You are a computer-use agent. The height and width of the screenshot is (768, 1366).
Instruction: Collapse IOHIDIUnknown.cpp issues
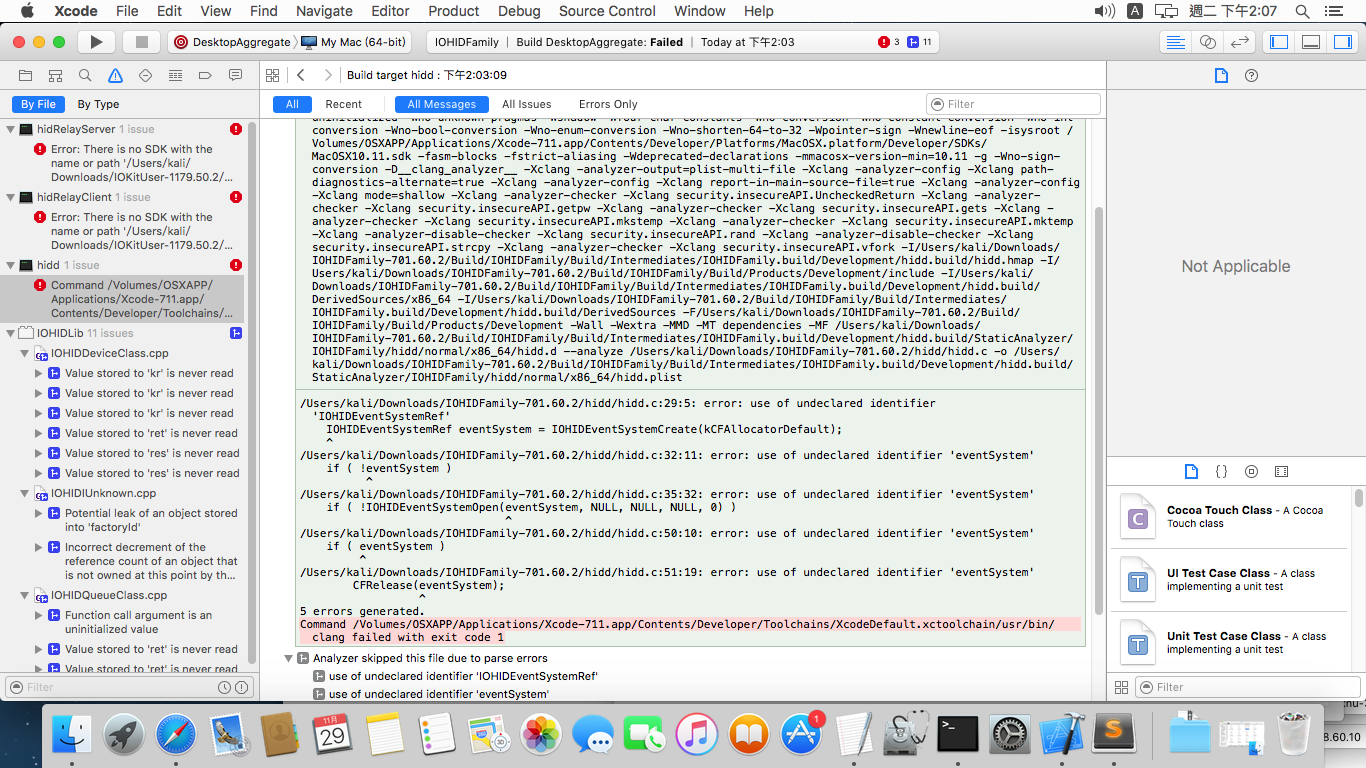click(25, 493)
